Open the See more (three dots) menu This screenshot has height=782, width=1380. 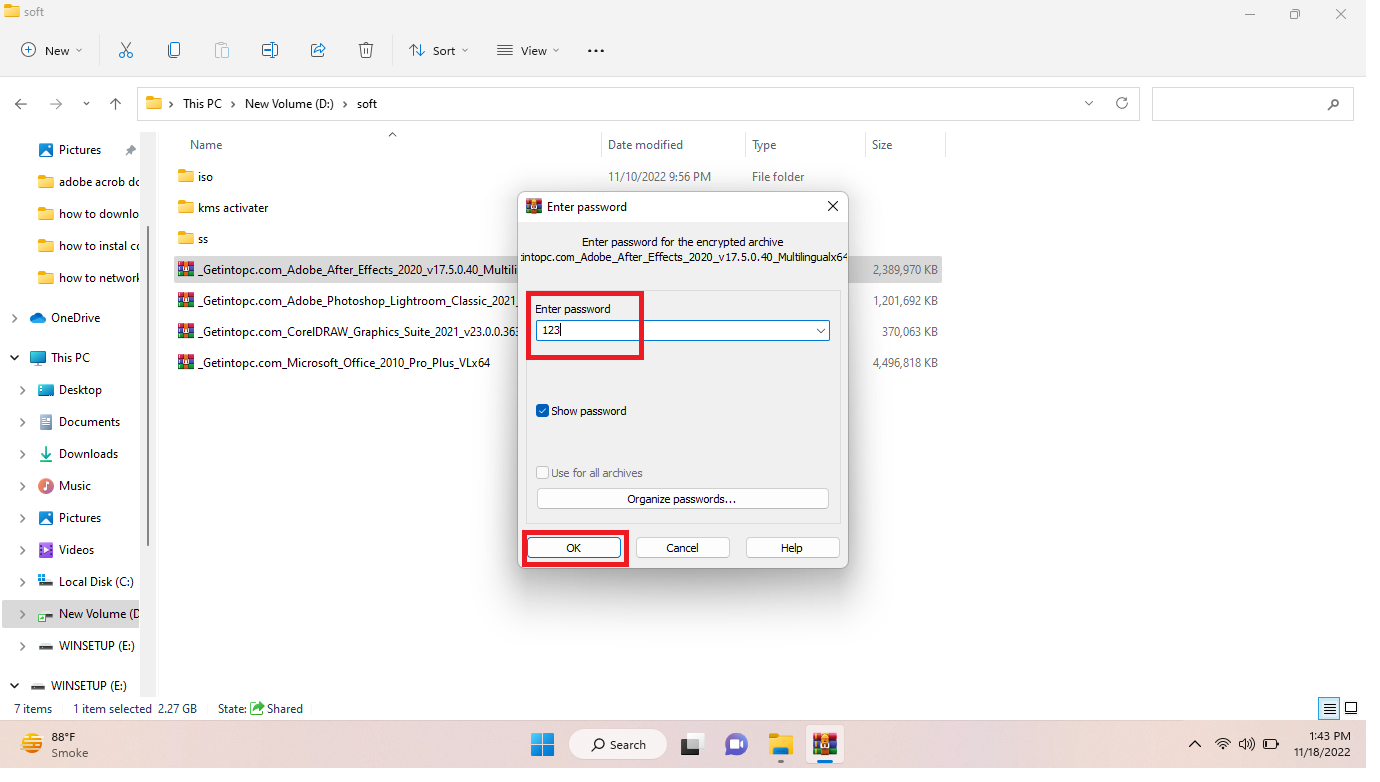tap(596, 50)
